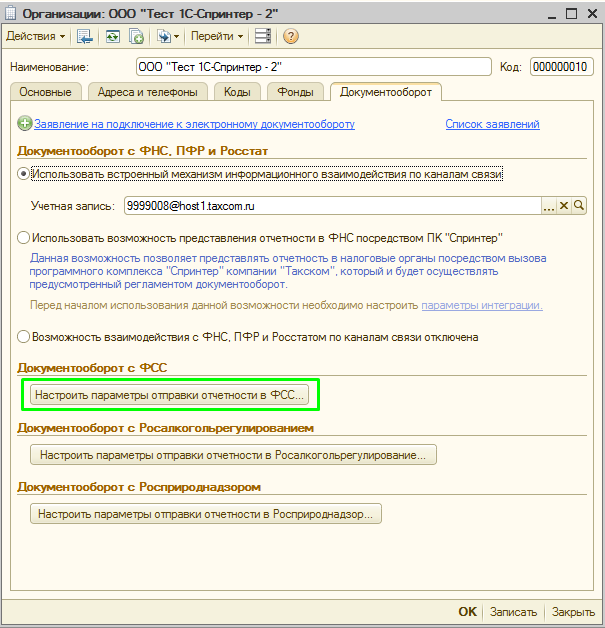Click the Код input field
The width and height of the screenshot is (605, 628).
pos(561,66)
